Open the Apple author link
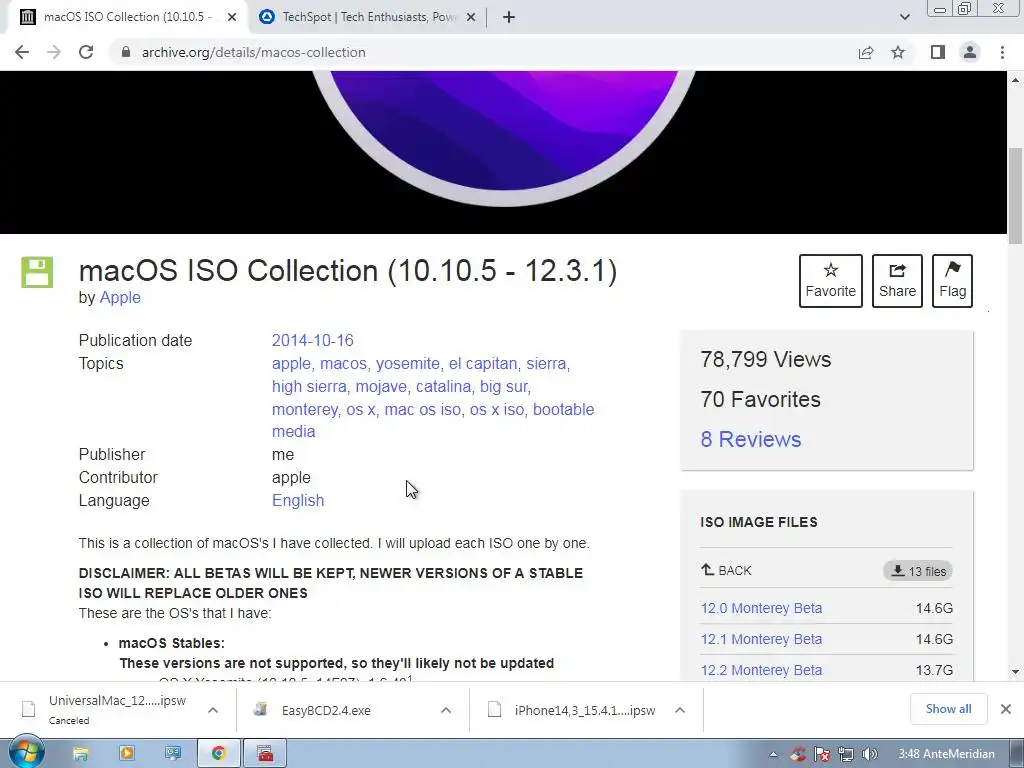This screenshot has width=1024, height=768. pos(120,297)
